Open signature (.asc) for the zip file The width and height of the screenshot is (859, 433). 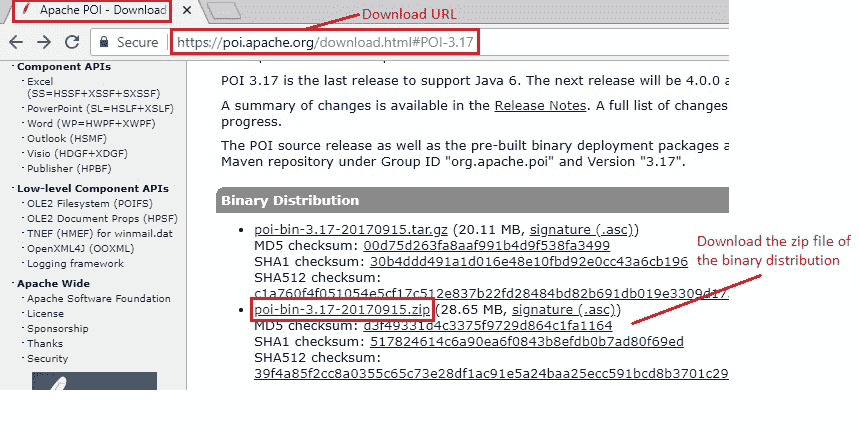(564, 310)
